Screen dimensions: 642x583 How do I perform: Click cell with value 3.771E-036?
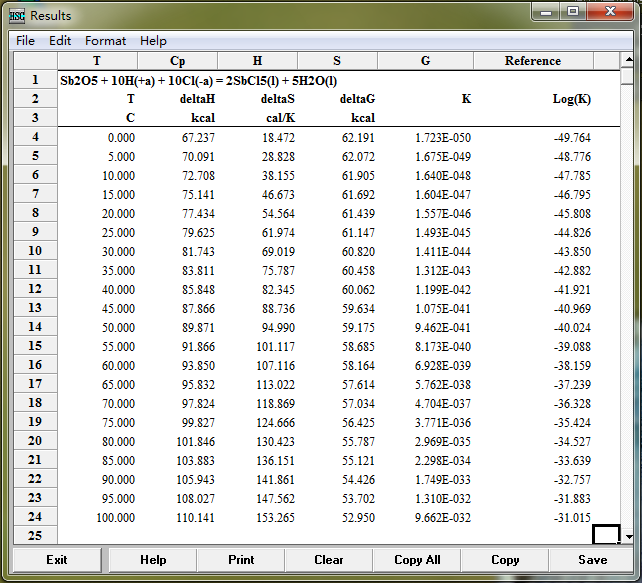(x=443, y=423)
